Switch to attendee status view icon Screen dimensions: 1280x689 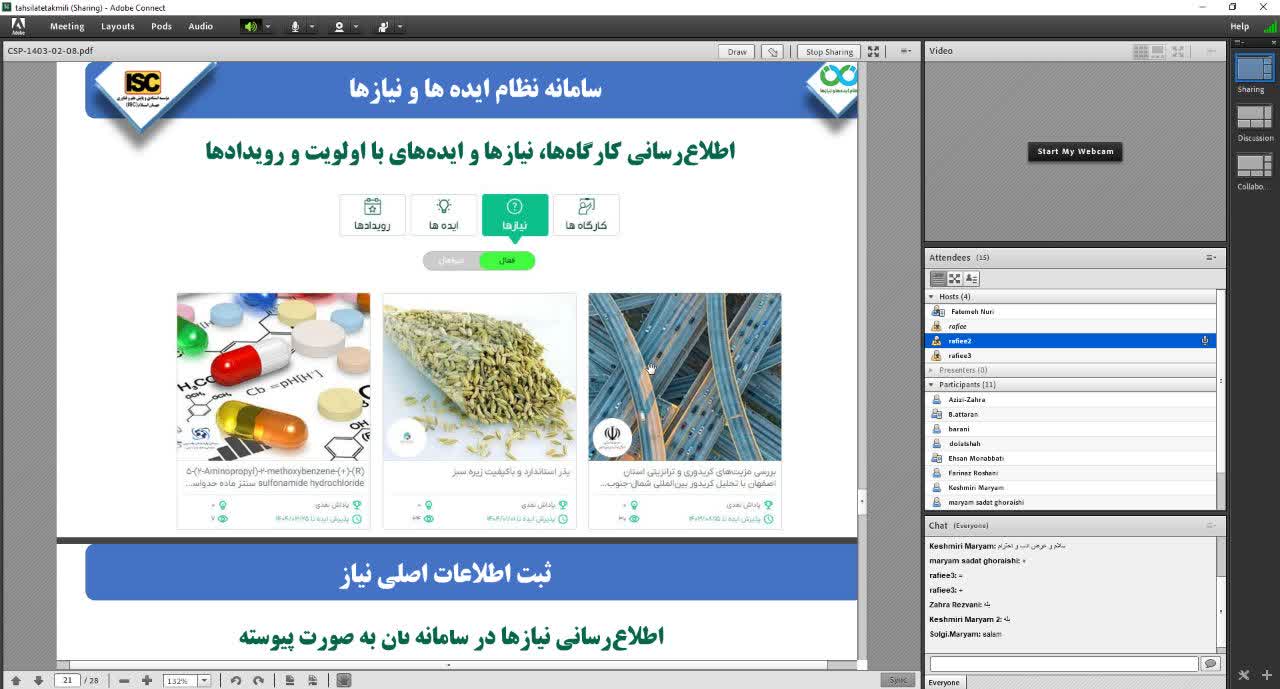click(x=971, y=279)
